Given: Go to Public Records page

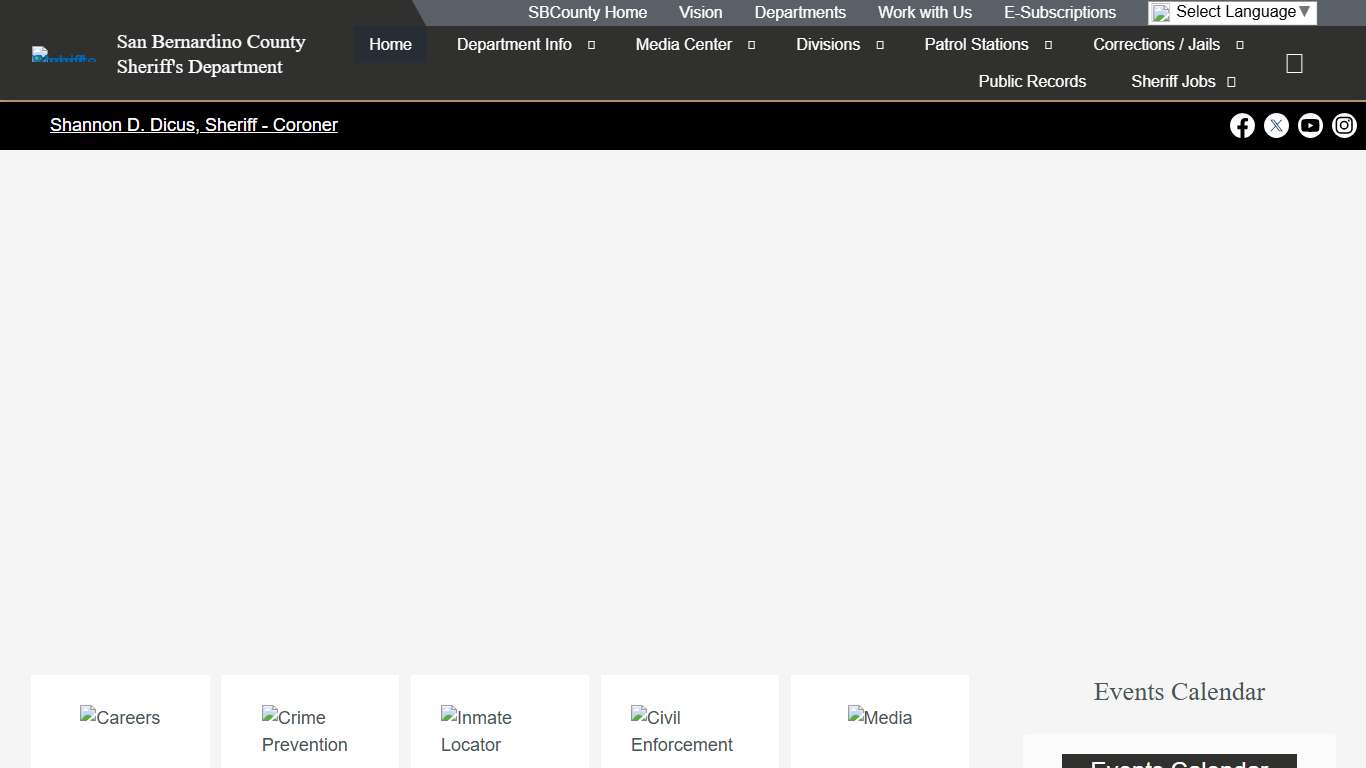Looking at the screenshot, I should pyautogui.click(x=1032, y=82).
